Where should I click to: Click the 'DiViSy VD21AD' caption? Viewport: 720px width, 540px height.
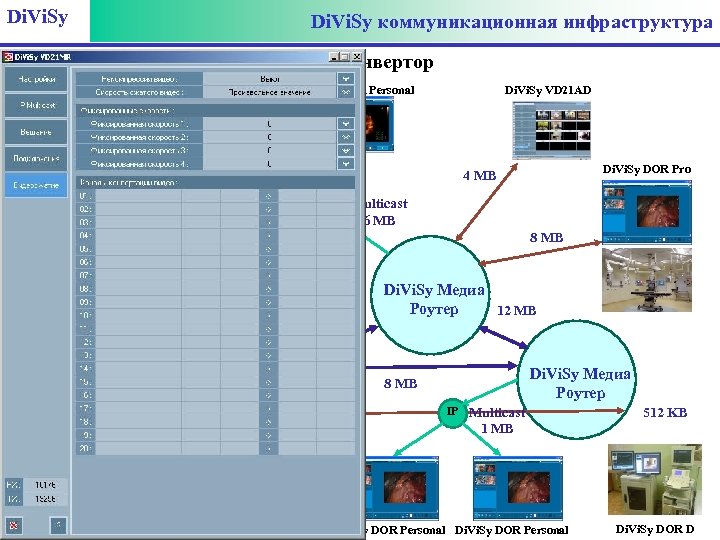pos(548,90)
